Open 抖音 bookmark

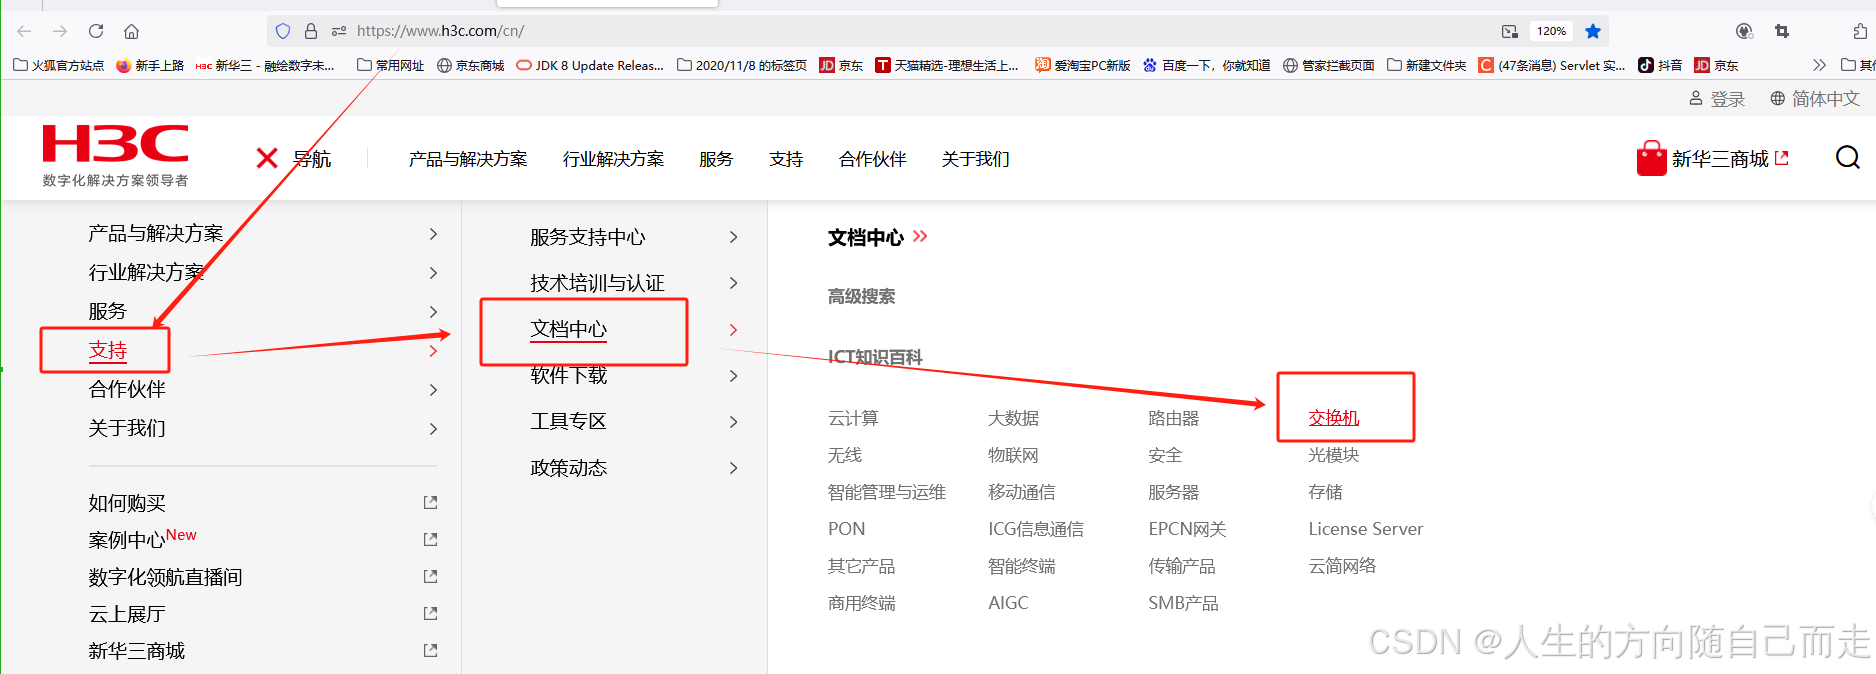pyautogui.click(x=1660, y=65)
